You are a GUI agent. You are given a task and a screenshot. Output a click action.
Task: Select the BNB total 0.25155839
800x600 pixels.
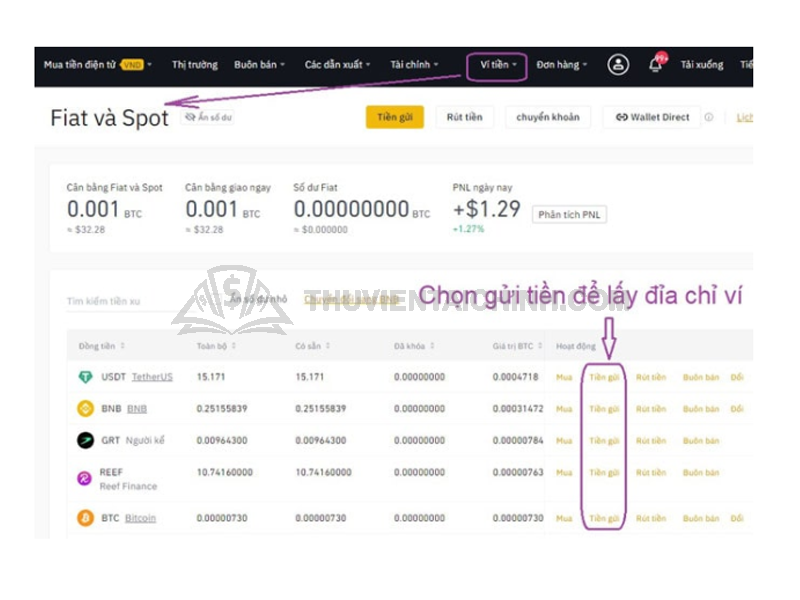point(222,409)
